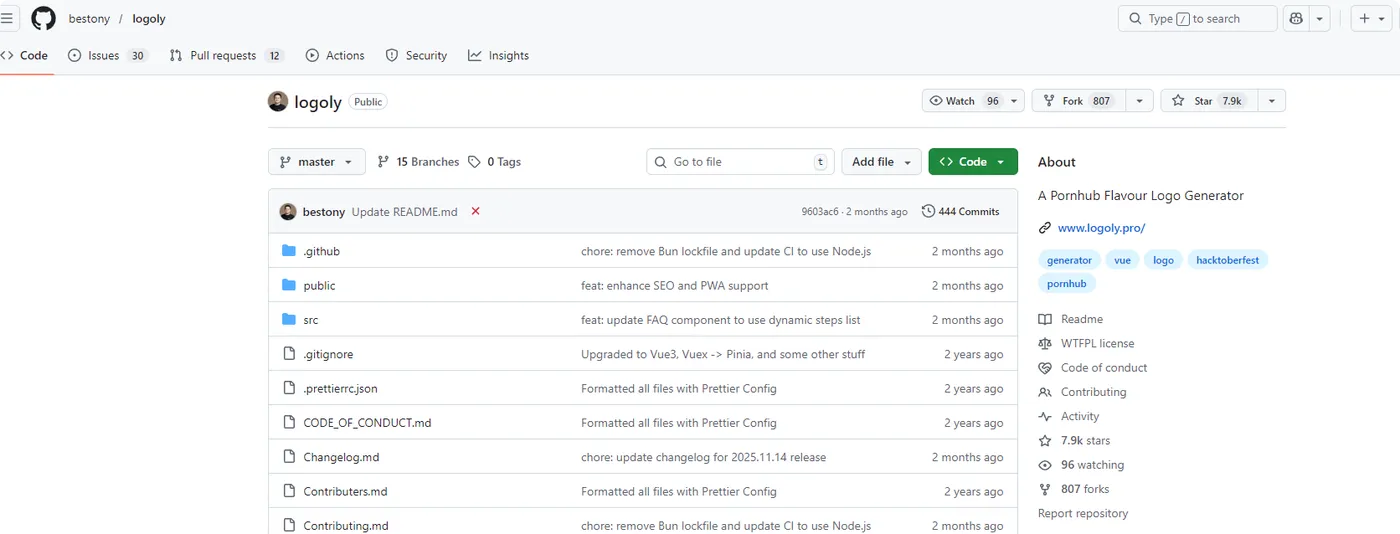Select the hacktoberfest topic tag
Screen dimensions: 1400x534
tap(1228, 260)
